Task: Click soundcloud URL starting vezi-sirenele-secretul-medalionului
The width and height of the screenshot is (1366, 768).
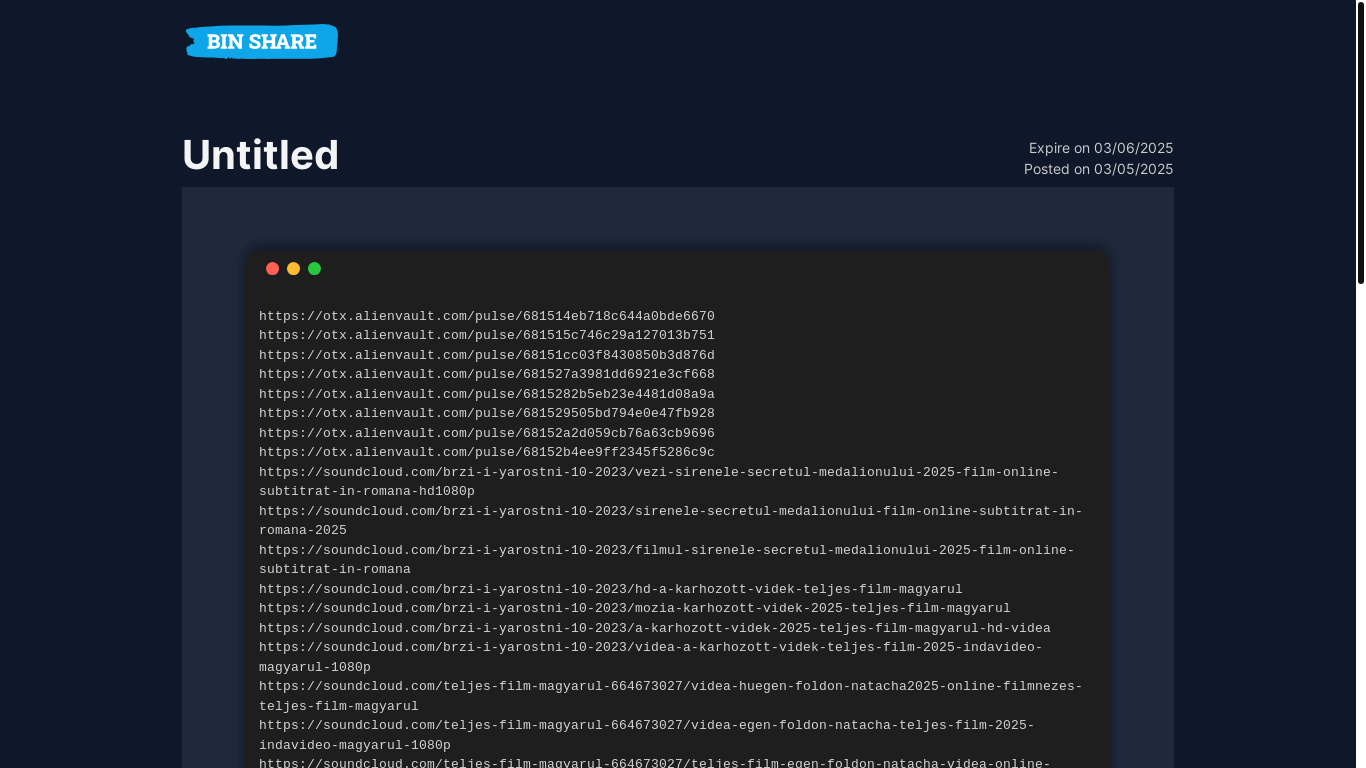Action: 659,482
